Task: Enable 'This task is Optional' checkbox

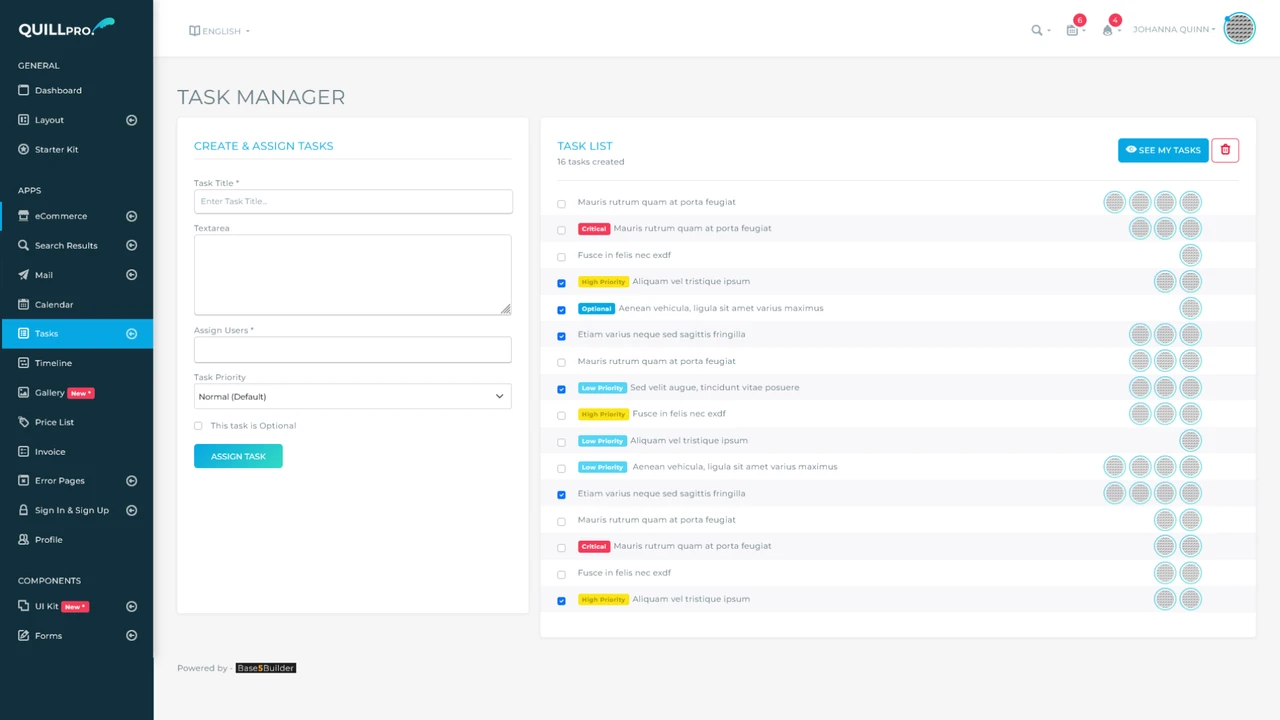Action: click(198, 426)
